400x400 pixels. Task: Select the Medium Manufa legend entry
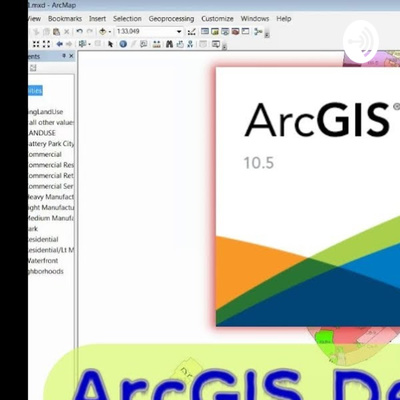pyautogui.click(x=51, y=218)
